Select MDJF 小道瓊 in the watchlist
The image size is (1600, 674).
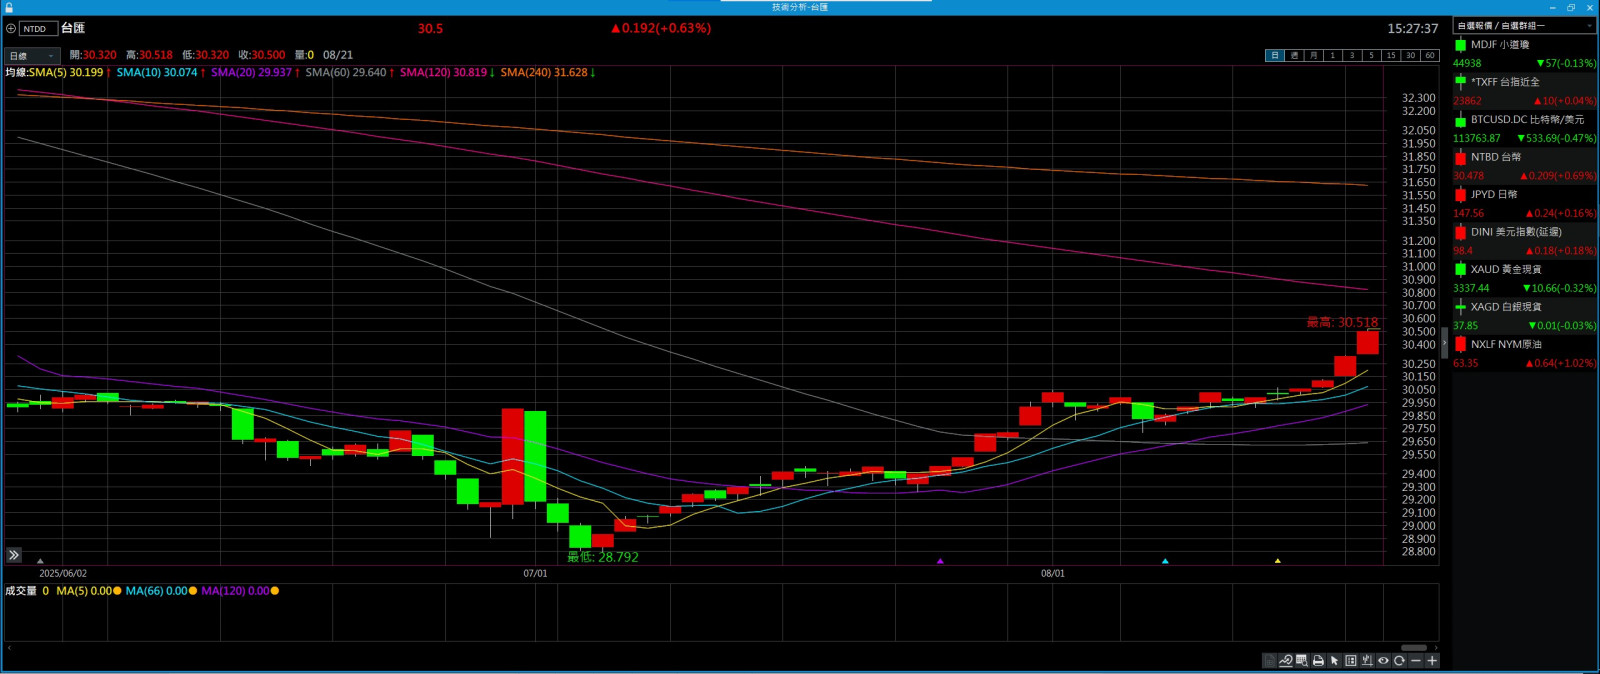1525,53
